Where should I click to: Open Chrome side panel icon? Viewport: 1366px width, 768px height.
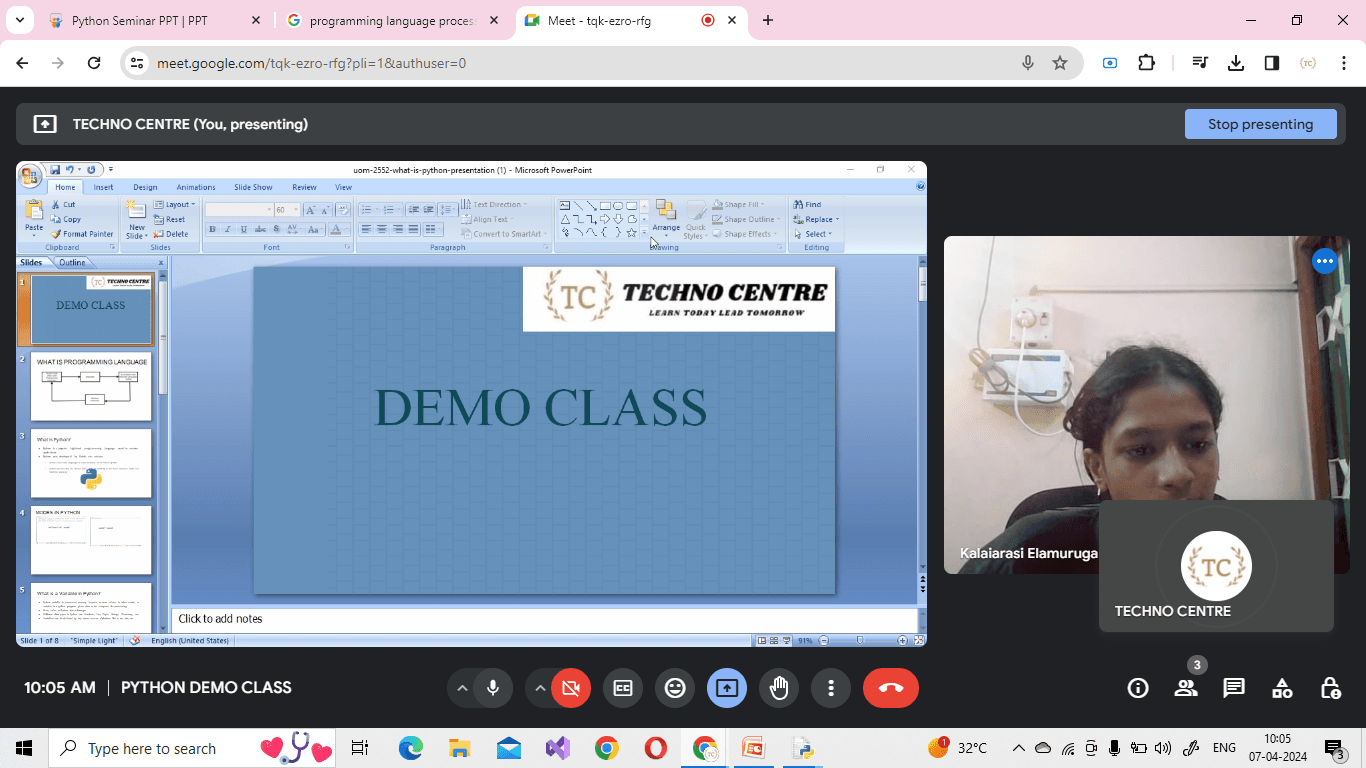(1272, 63)
